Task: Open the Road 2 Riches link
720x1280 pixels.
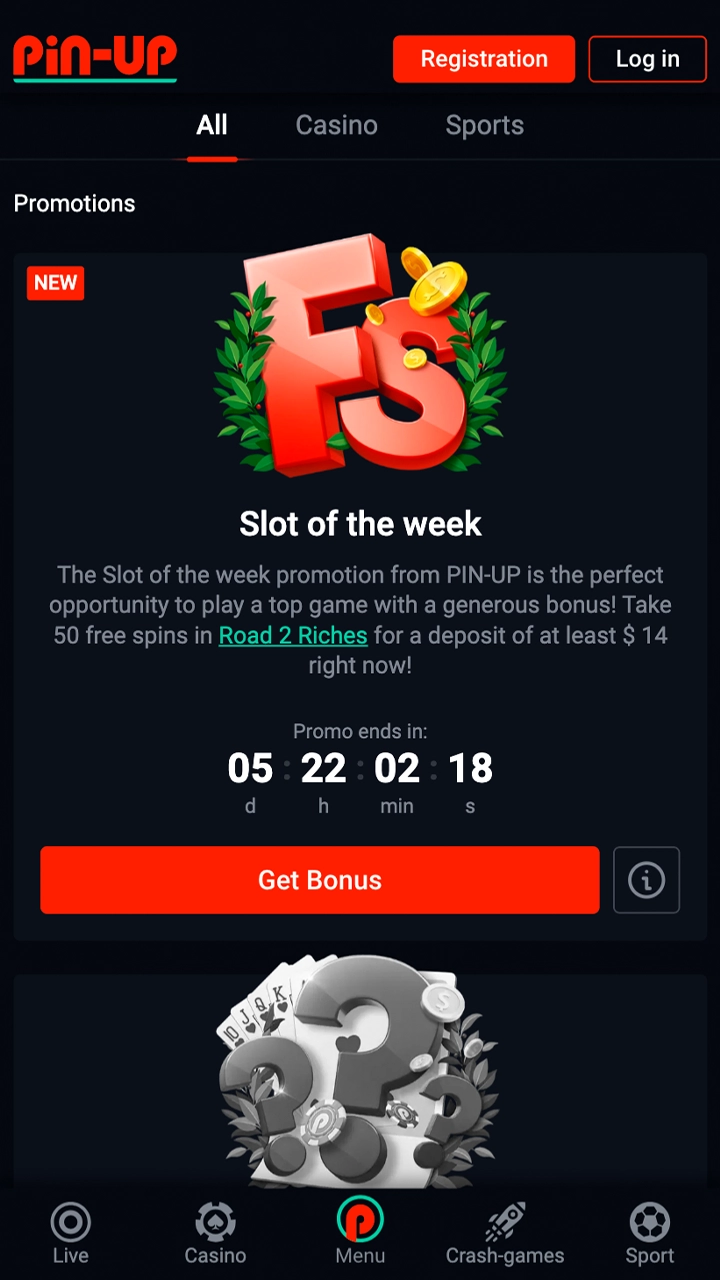Action: [293, 635]
